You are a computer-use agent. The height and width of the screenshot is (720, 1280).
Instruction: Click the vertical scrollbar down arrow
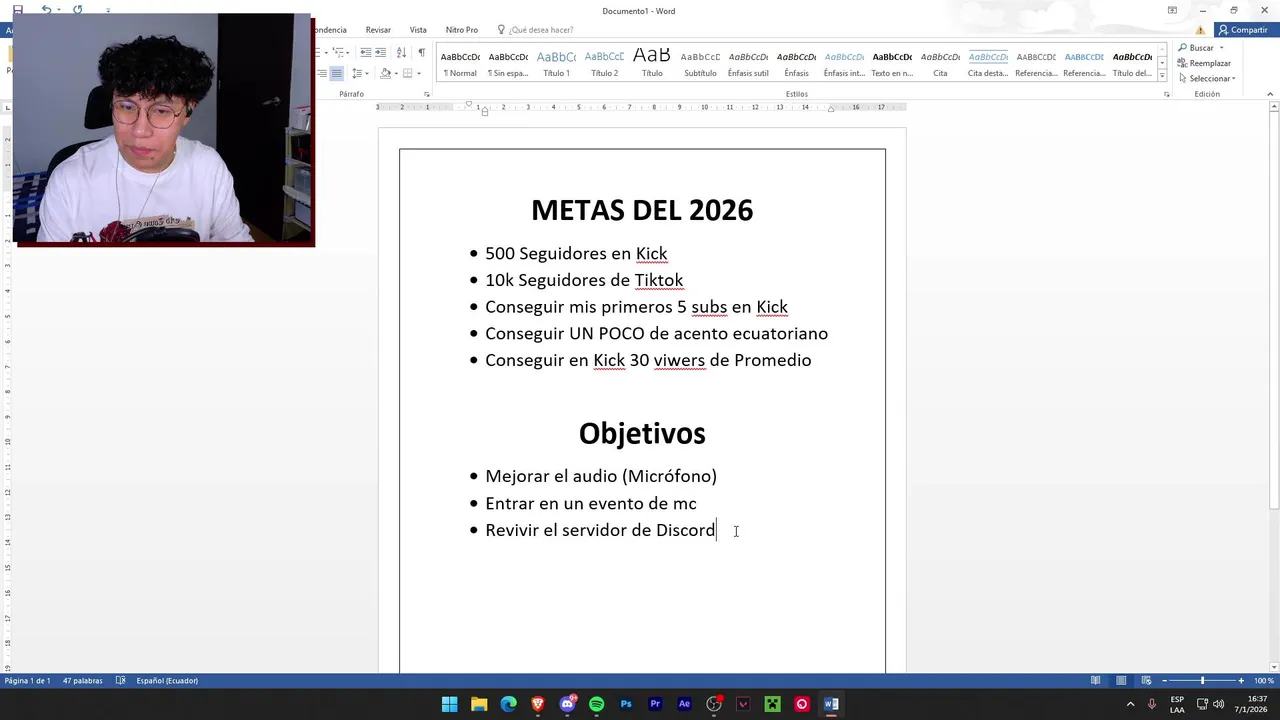coord(1274,667)
